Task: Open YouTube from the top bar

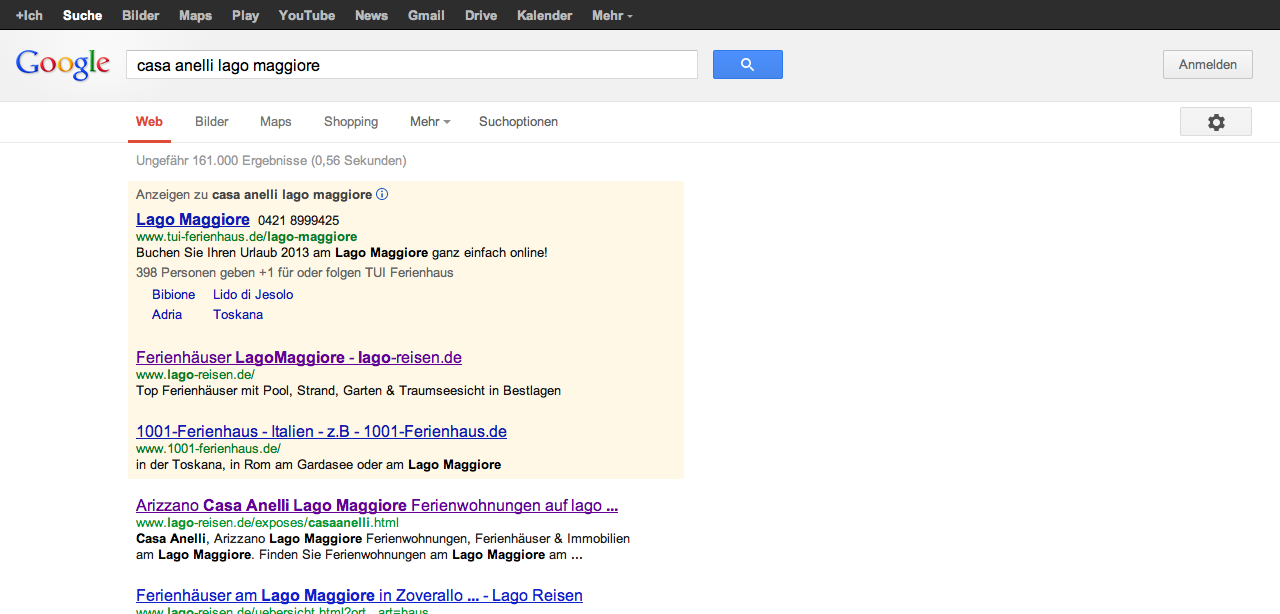Action: [306, 15]
